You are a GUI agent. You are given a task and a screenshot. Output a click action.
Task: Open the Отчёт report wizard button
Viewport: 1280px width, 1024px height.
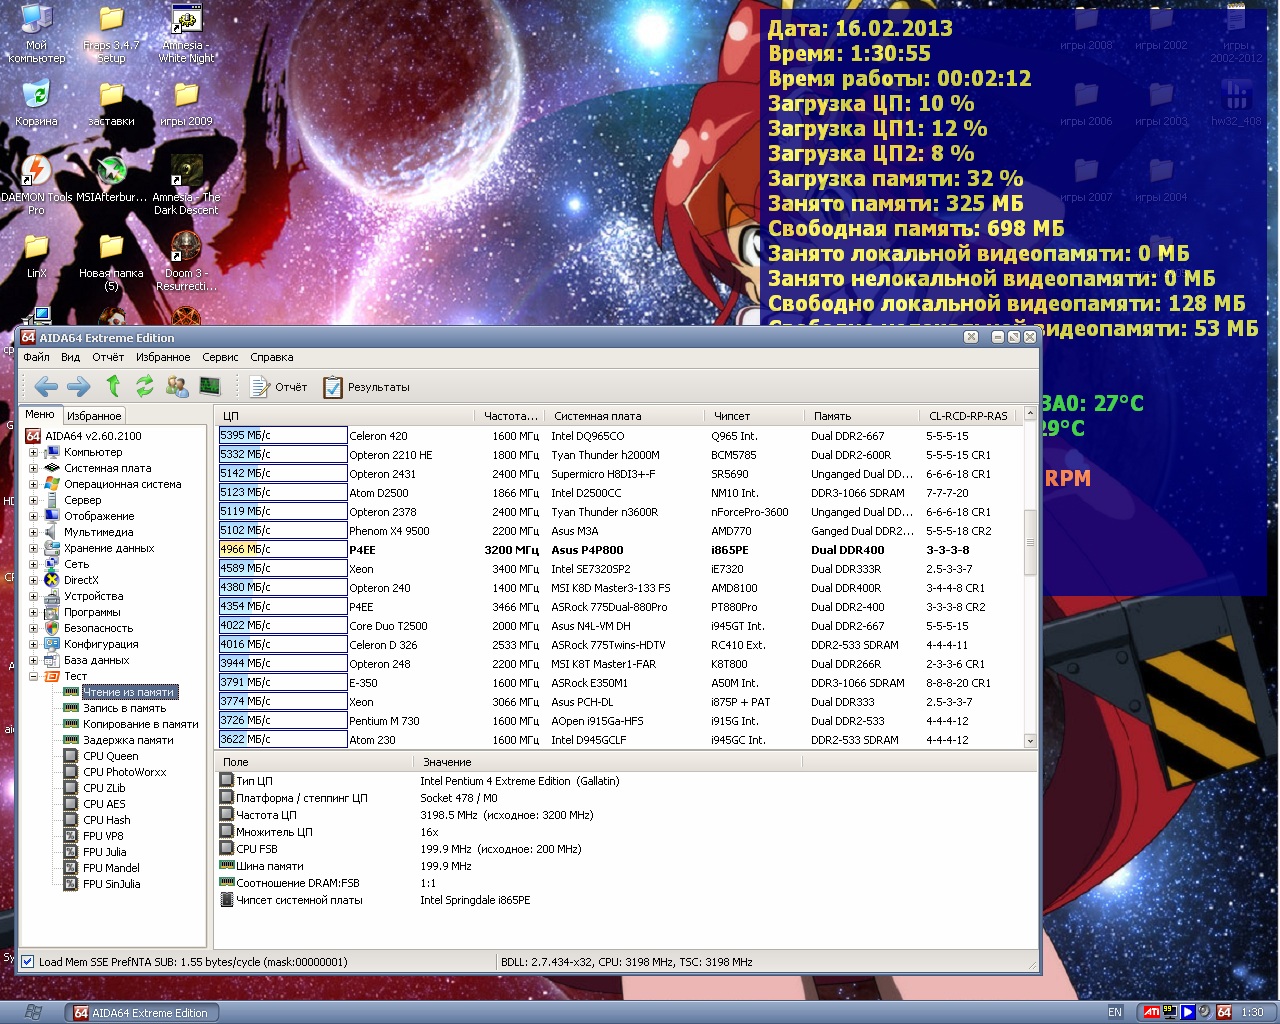tap(278, 387)
